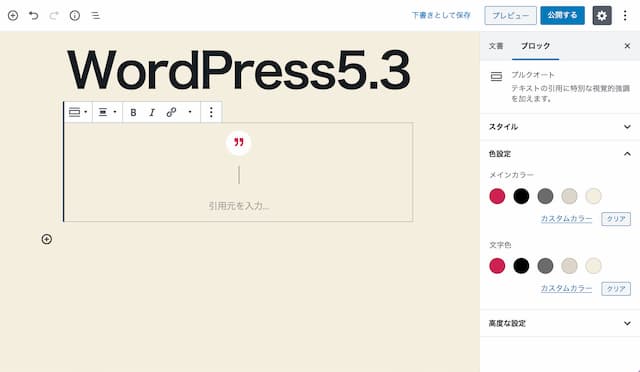Click the プレビュー button
640x372 pixels.
(x=511, y=16)
